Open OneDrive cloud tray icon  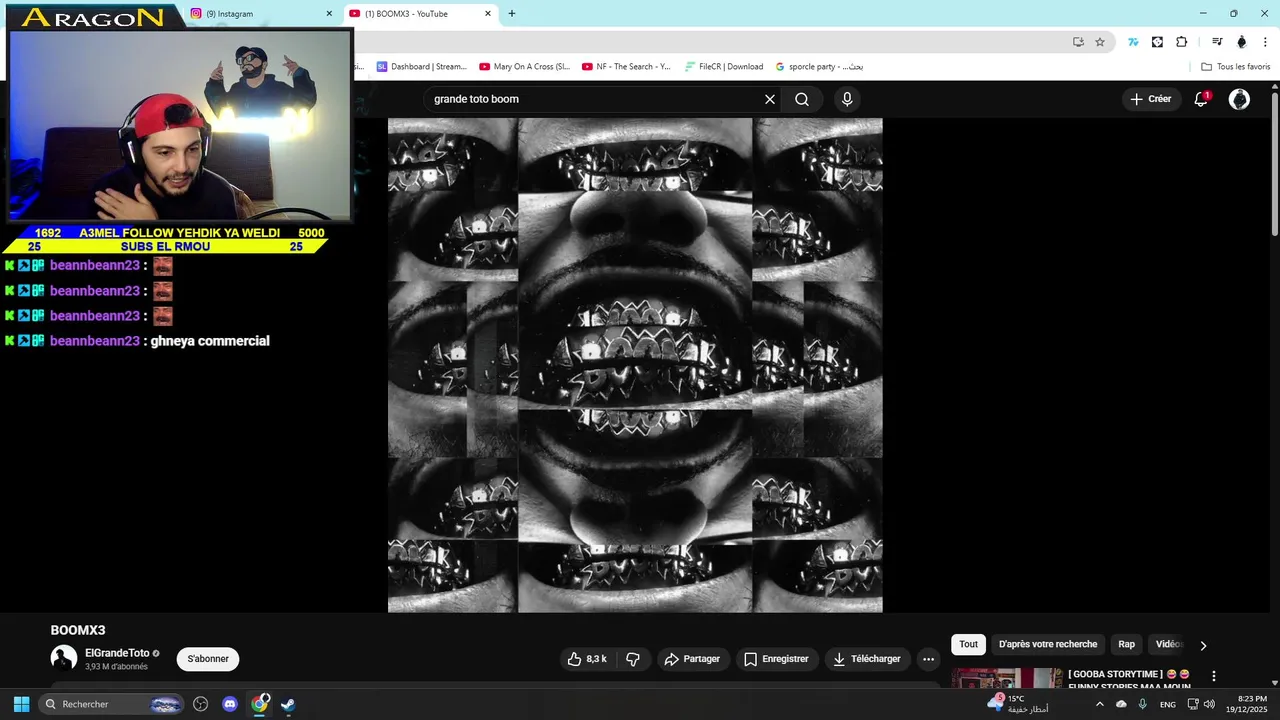click(1121, 704)
